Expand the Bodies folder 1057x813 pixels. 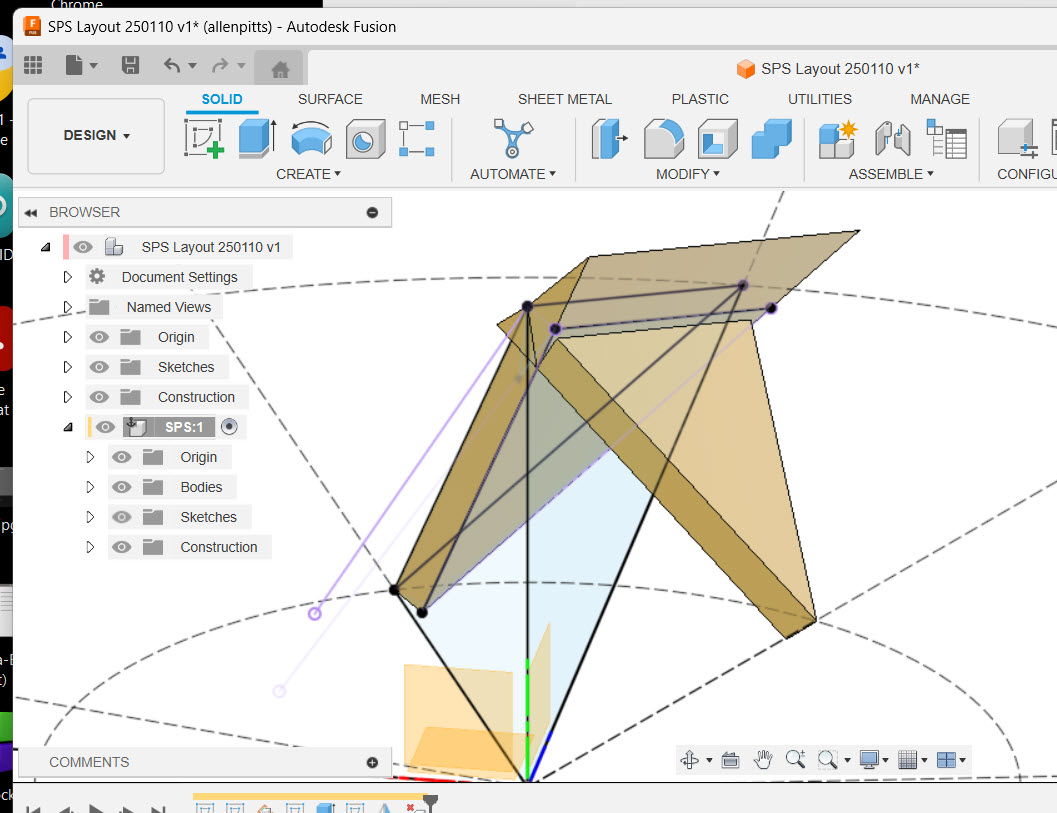point(90,487)
